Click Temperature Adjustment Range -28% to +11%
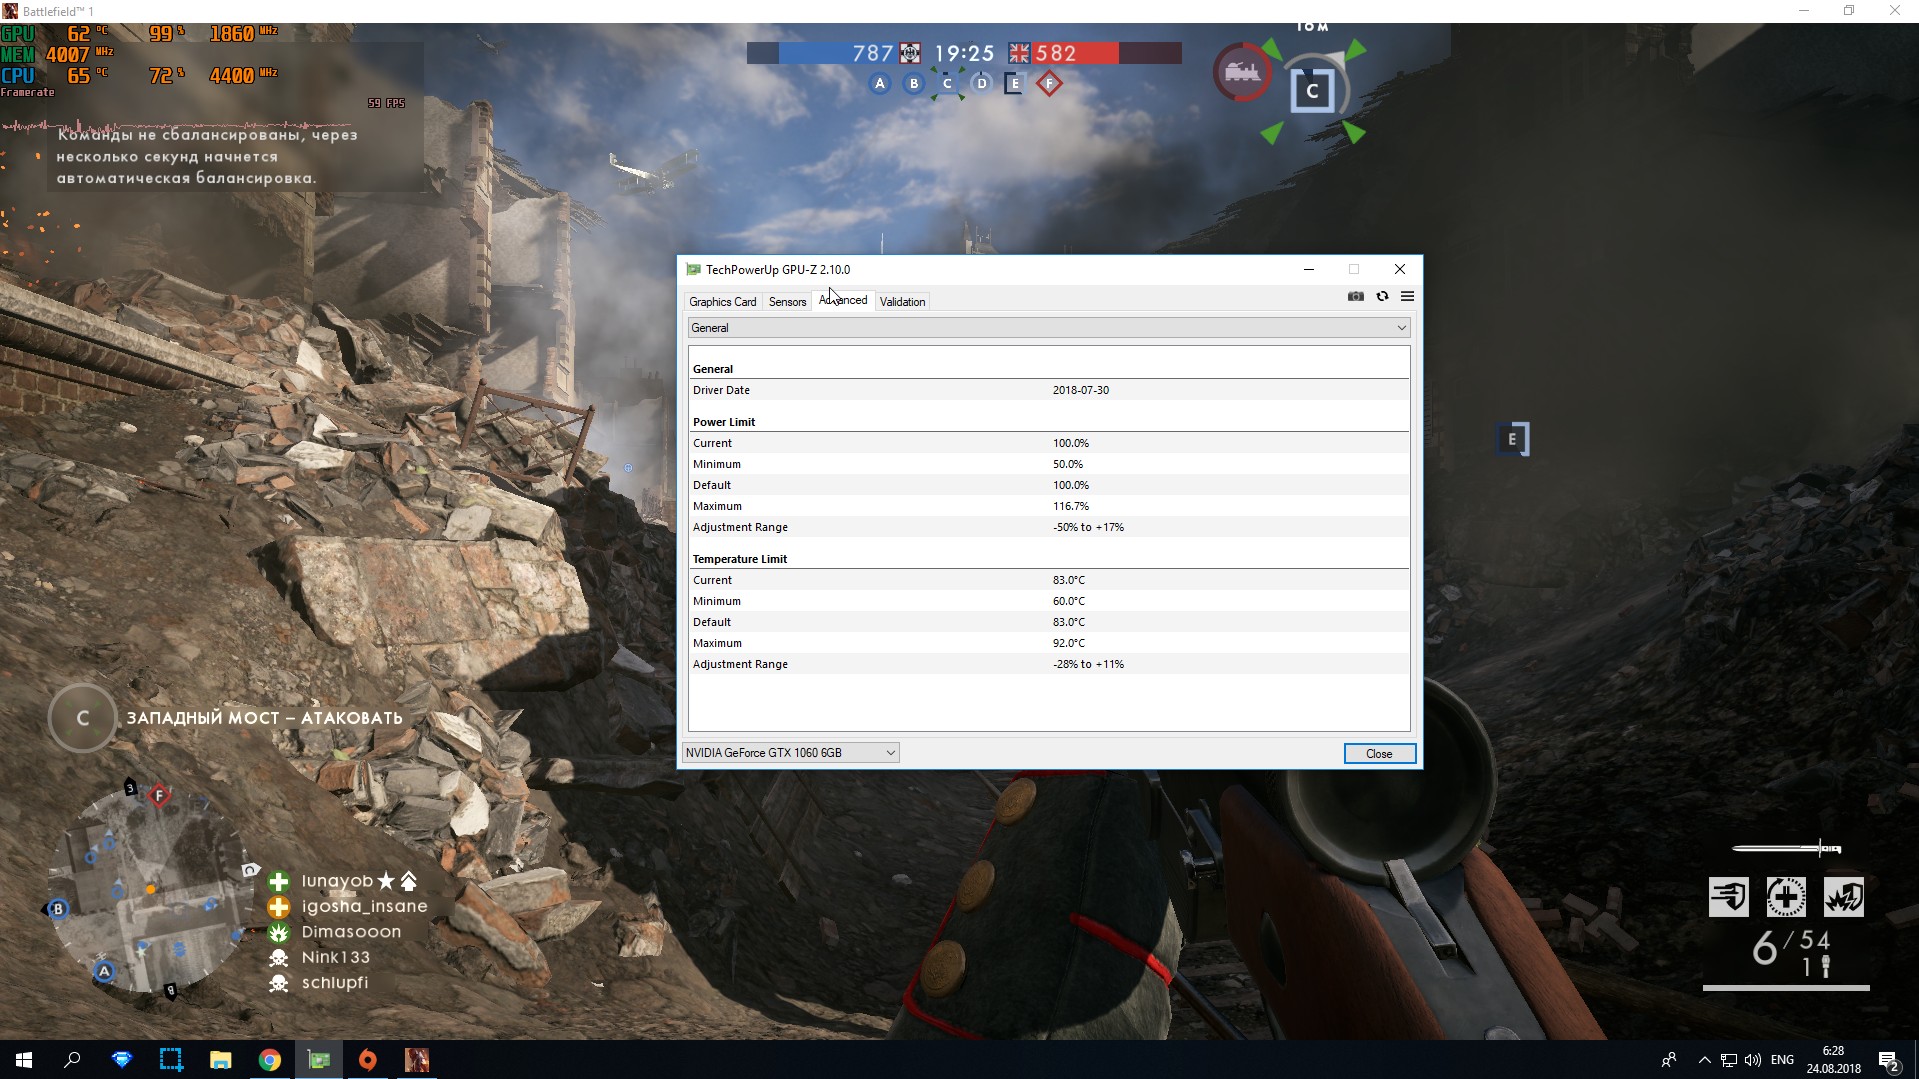1919x1079 pixels. [1088, 664]
